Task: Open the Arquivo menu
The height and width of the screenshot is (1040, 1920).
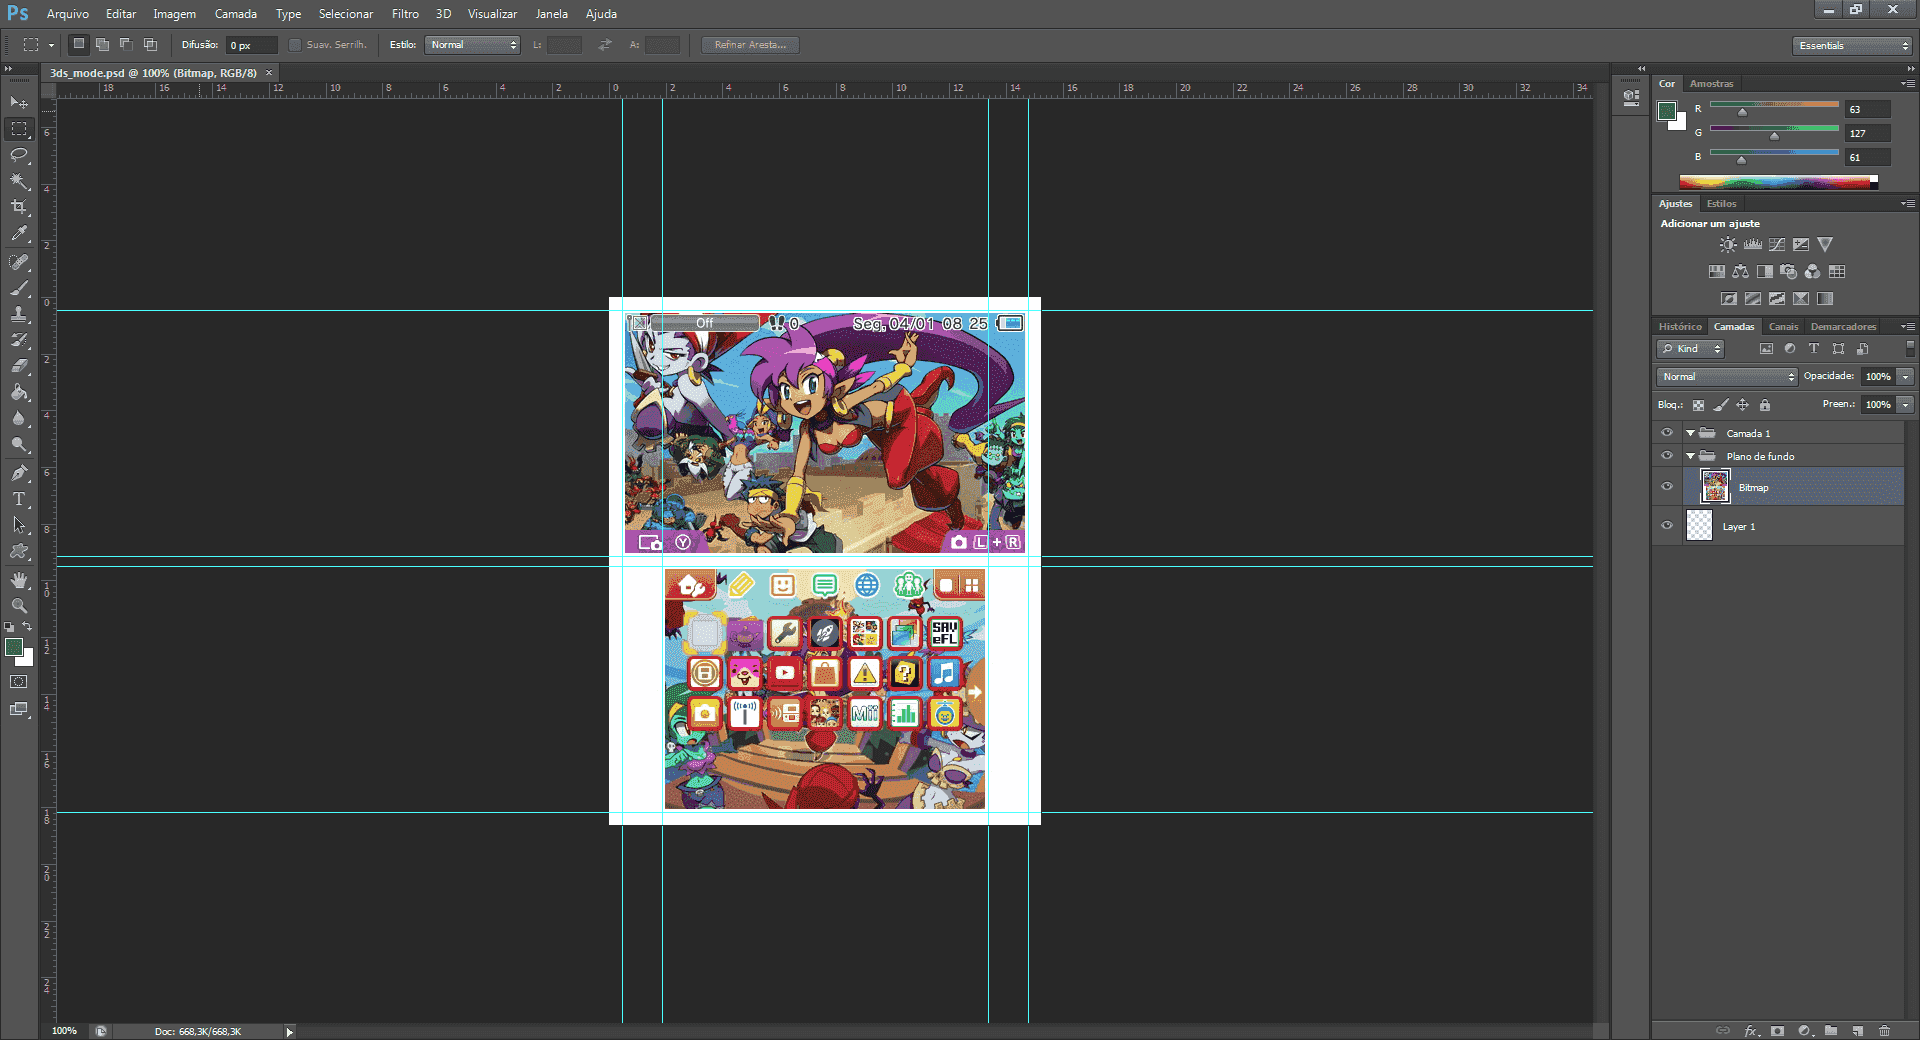Action: tap(68, 14)
